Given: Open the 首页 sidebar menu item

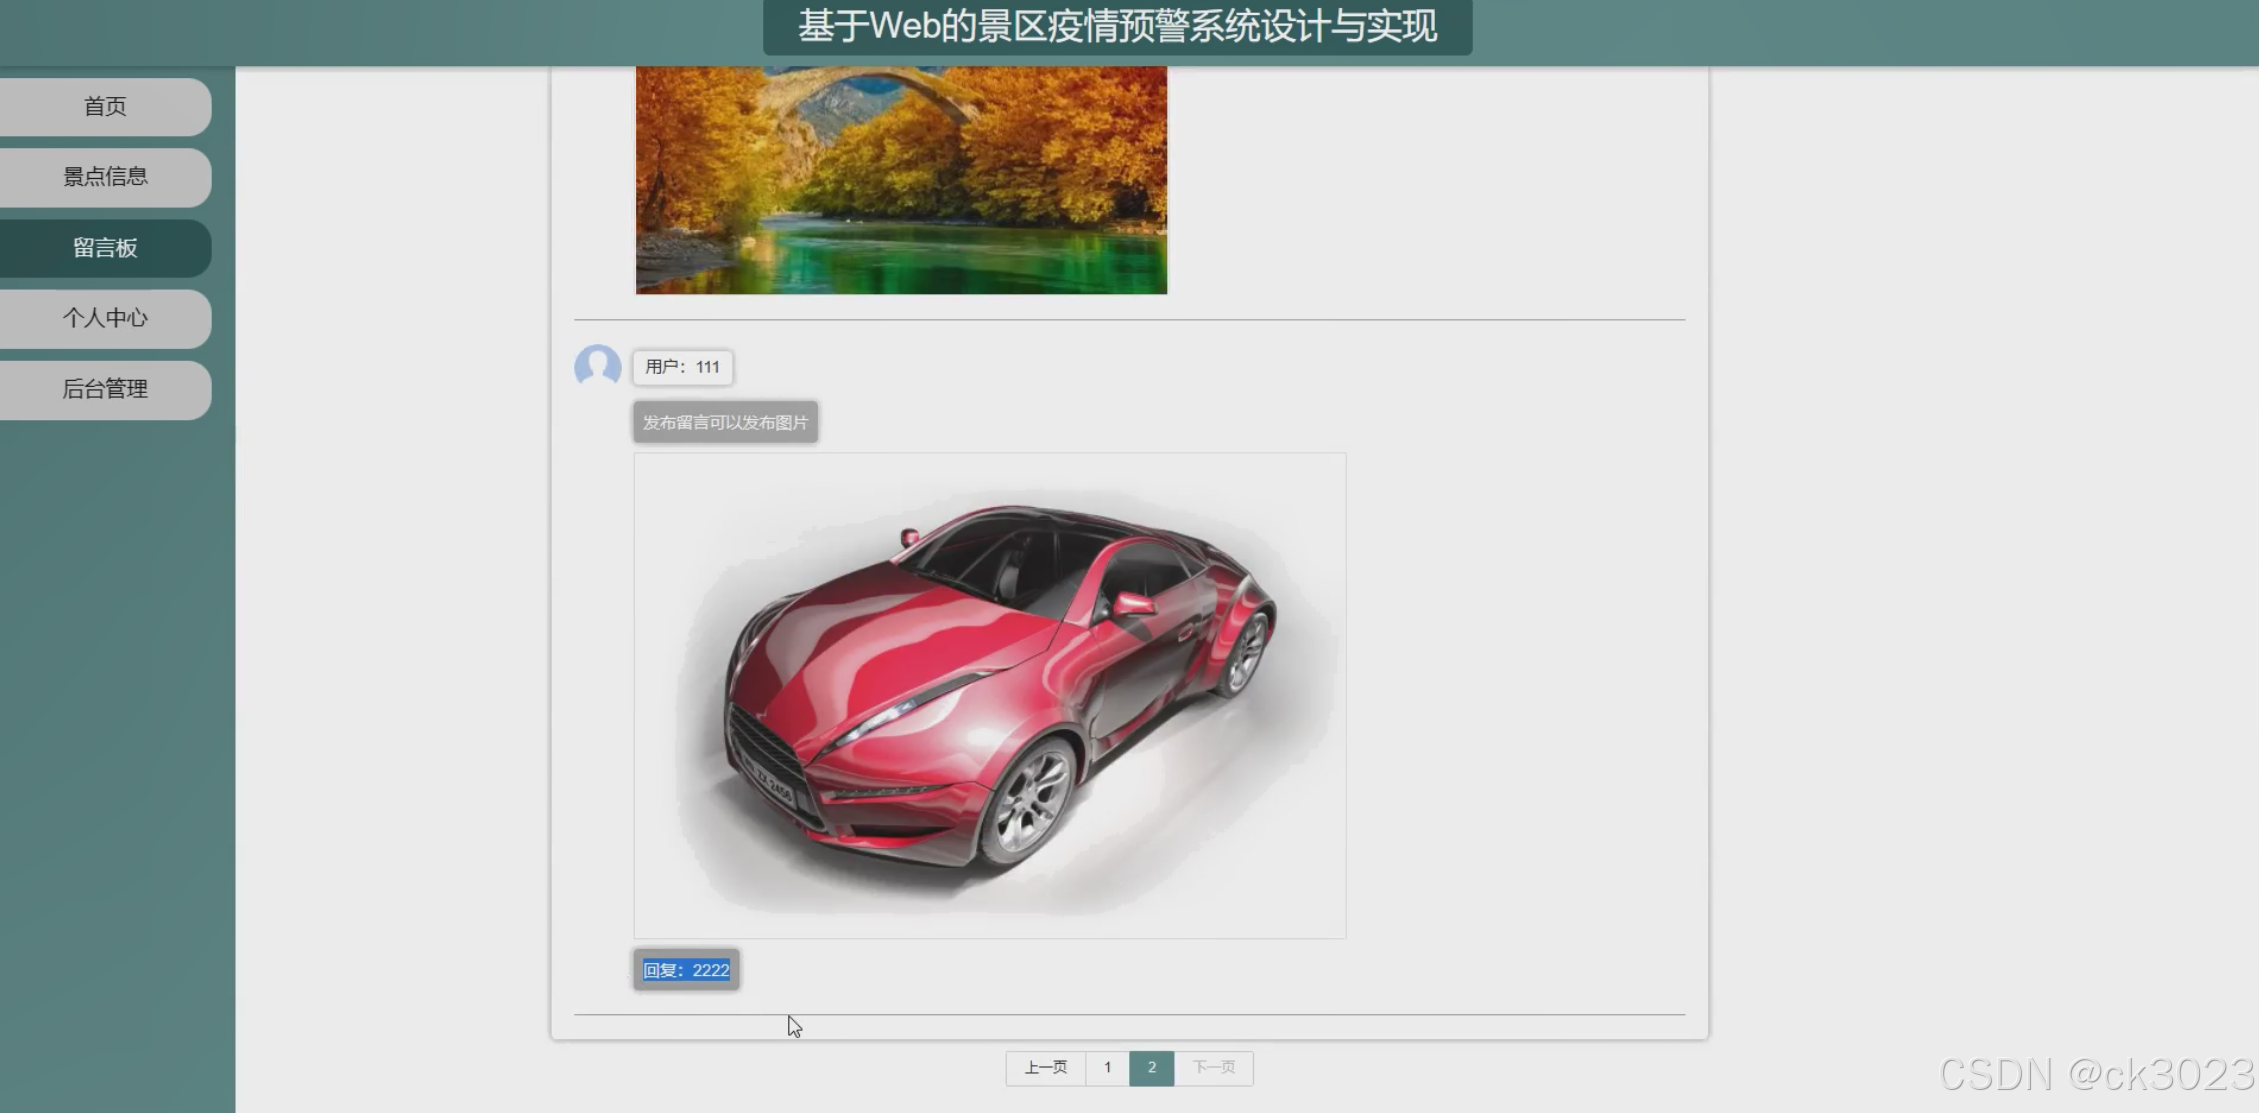Looking at the screenshot, I should click(105, 106).
